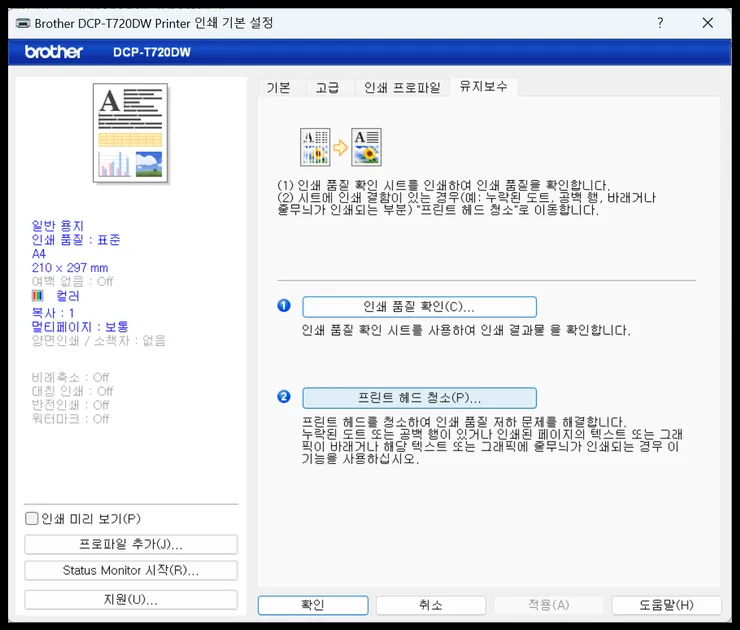Click the 프로파일 추가(J)... button
The width and height of the screenshot is (740, 630).
(x=131, y=544)
